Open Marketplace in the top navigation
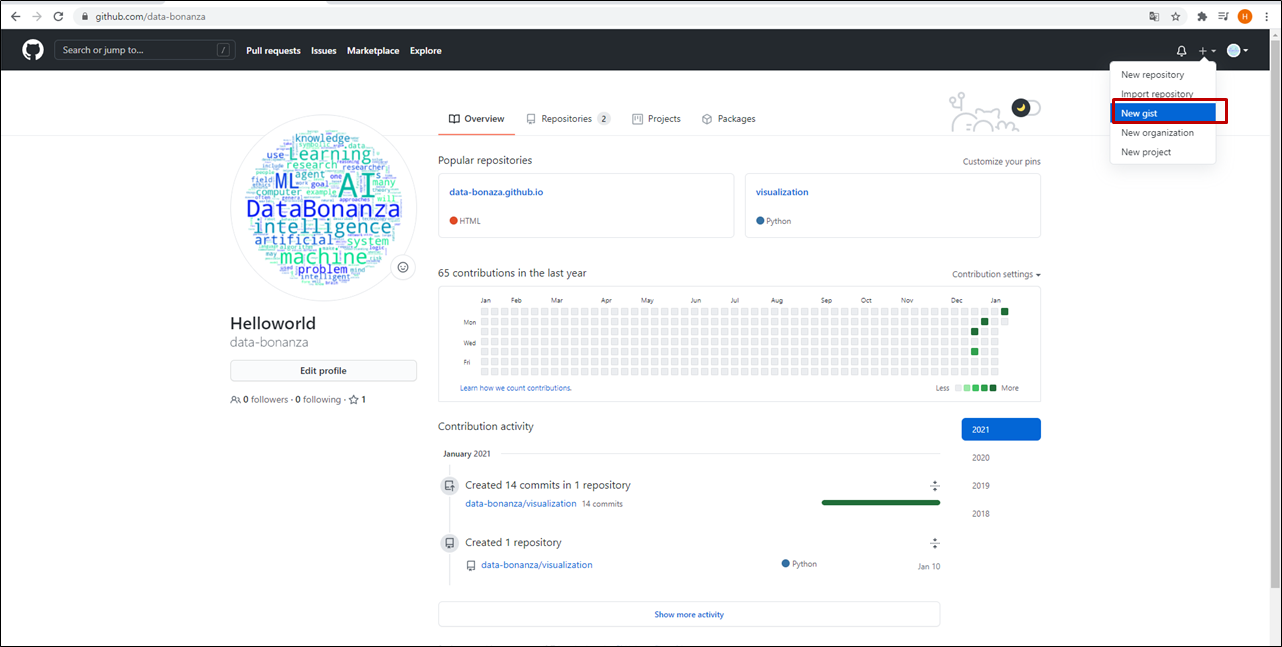The image size is (1282, 647). coord(373,51)
